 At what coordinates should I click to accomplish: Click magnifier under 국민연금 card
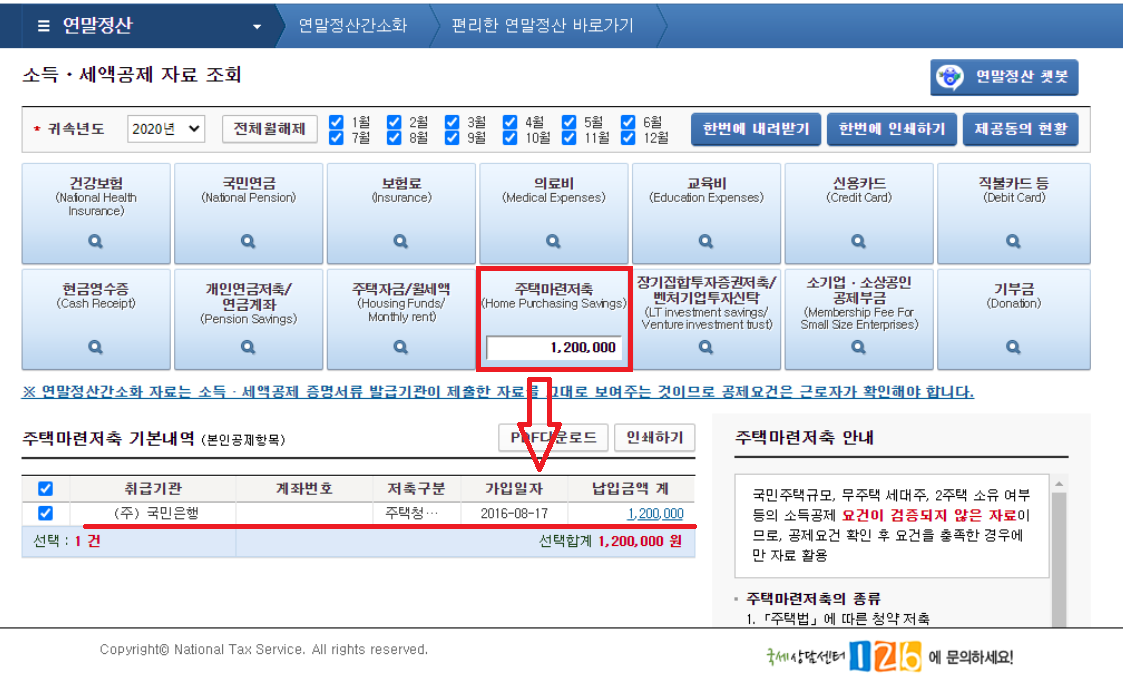(248, 241)
